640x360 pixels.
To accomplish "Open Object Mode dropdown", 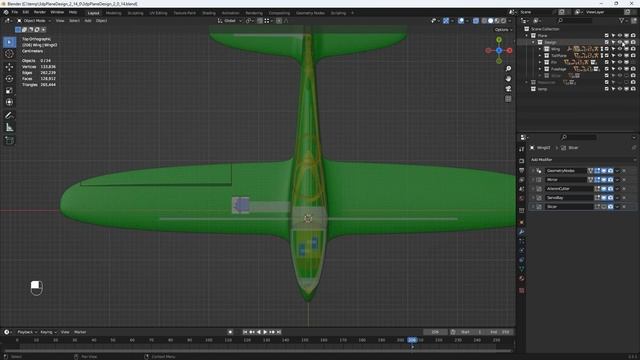I will [x=33, y=21].
